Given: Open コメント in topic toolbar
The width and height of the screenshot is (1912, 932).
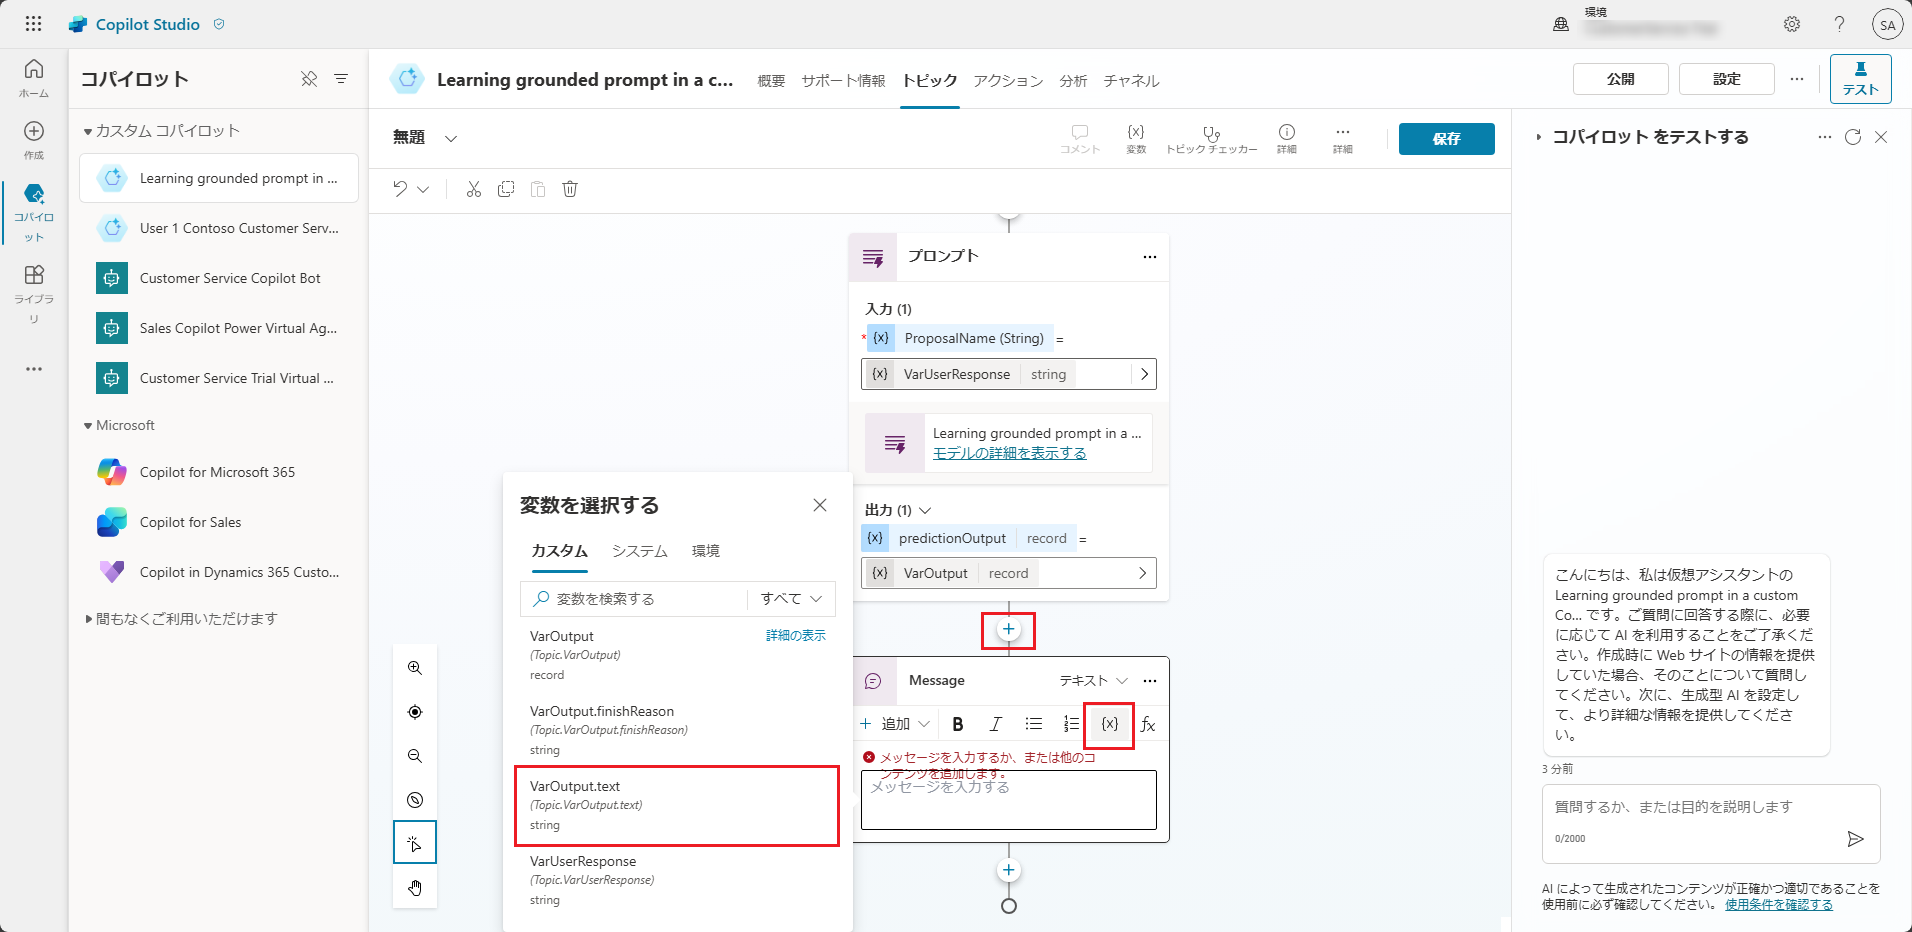Looking at the screenshot, I should 1080,139.
